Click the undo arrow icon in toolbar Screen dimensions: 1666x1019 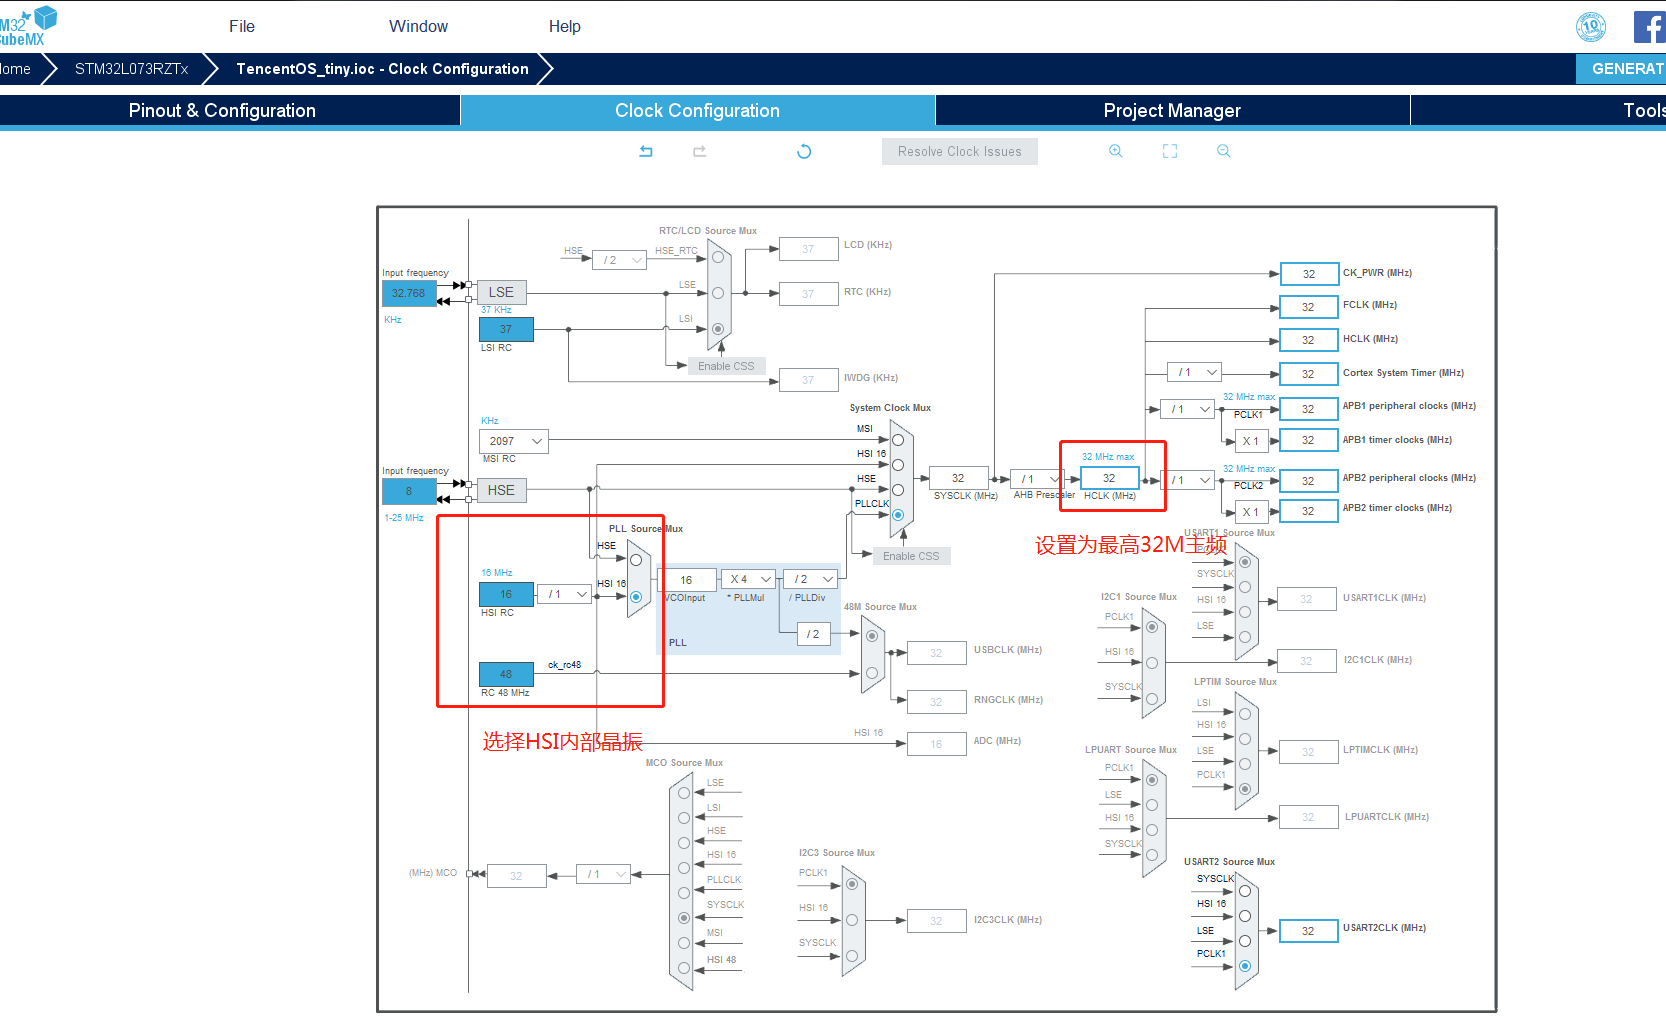646,151
